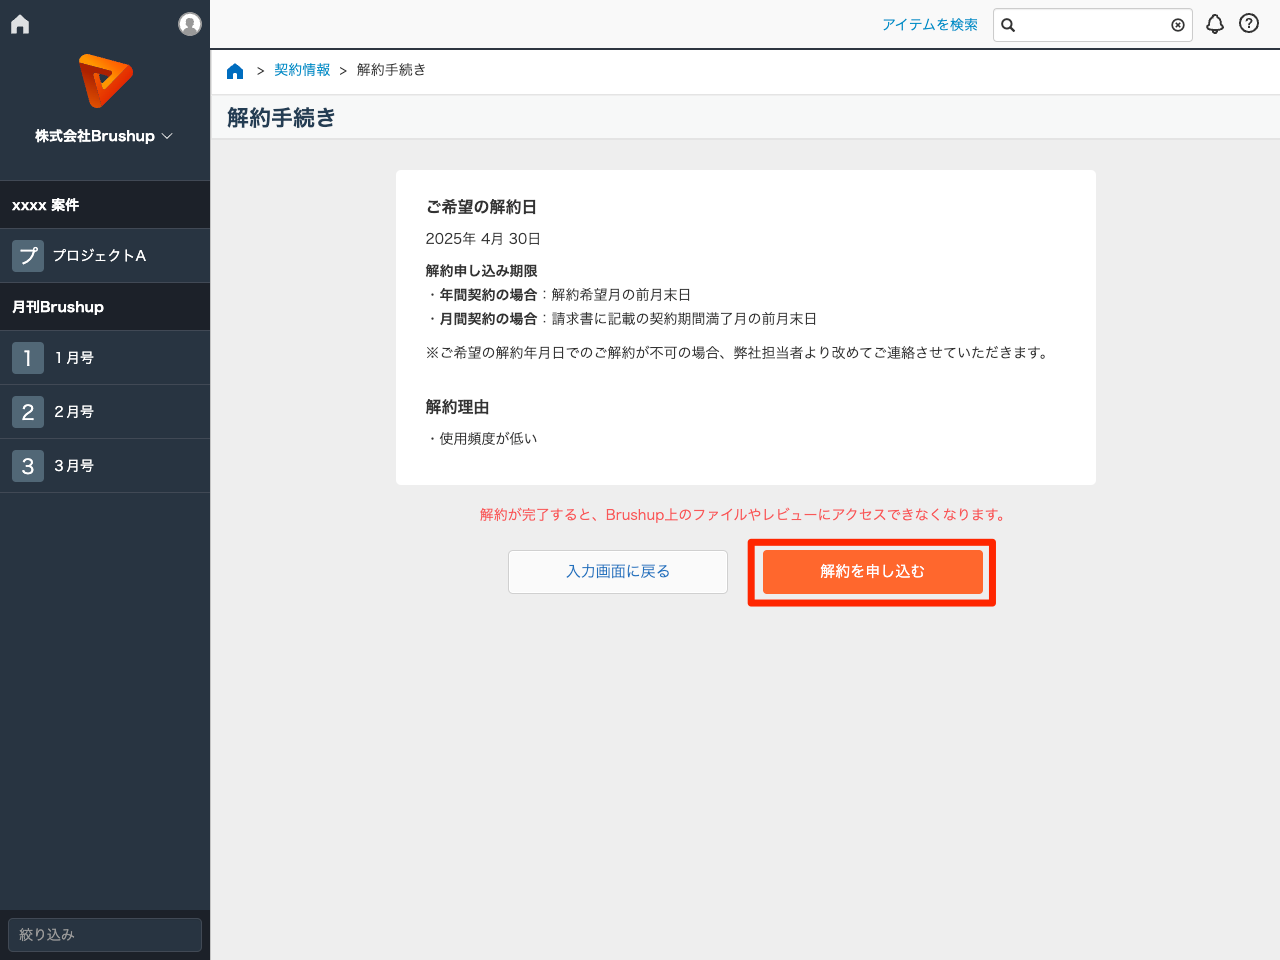This screenshot has height=960, width=1280.
Task: Focus the item search input field
Action: click(1093, 25)
